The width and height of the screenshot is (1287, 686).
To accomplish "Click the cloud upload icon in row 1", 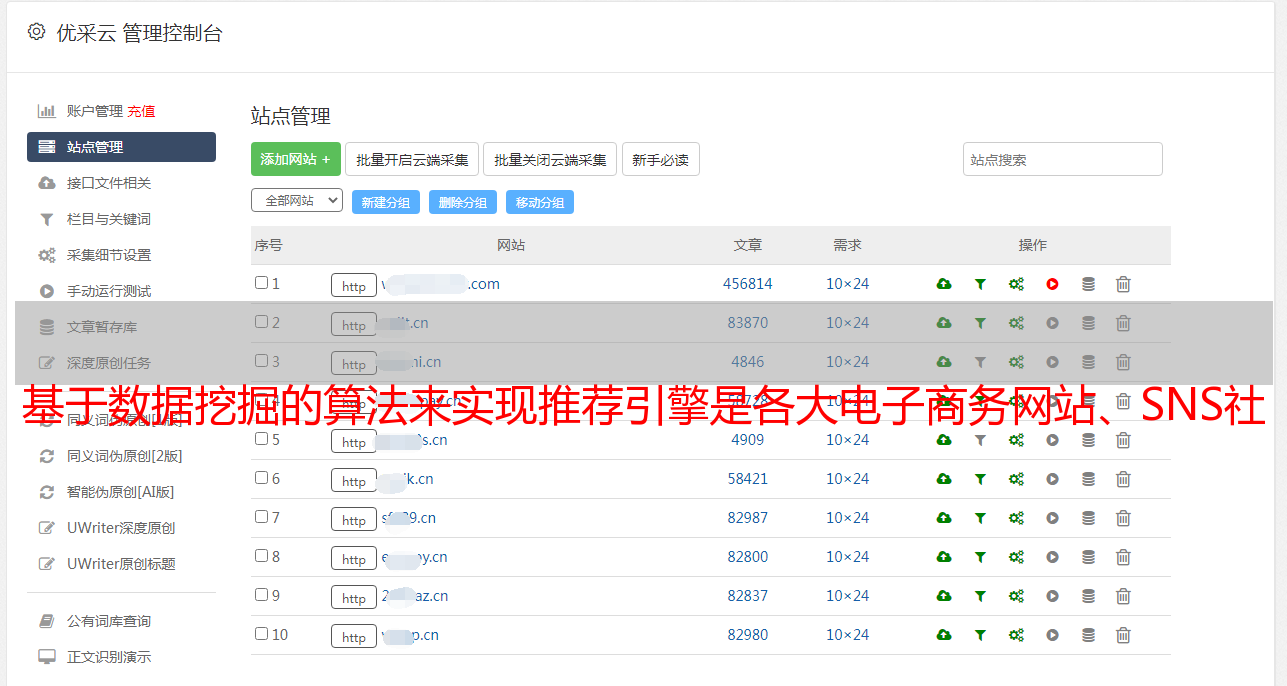I will 944,284.
